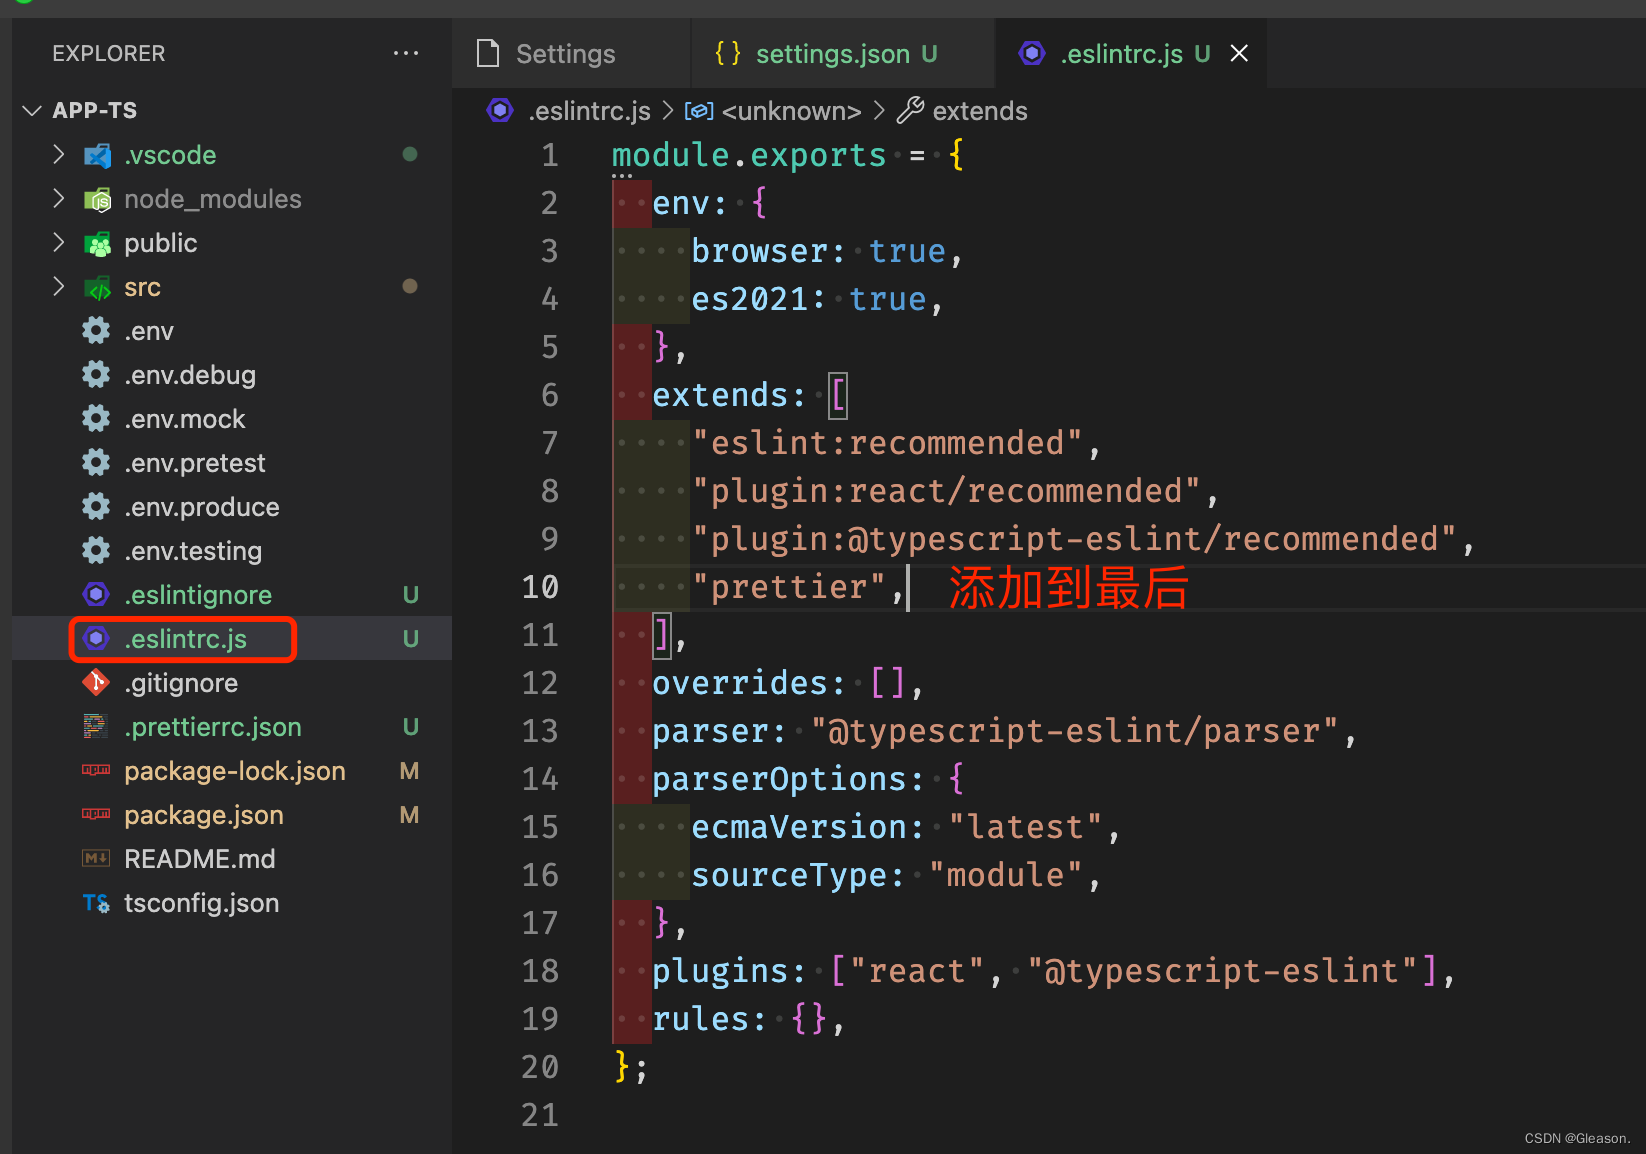Screen dimensions: 1646x1154
Task: Click the public folder icon
Action: 97,244
